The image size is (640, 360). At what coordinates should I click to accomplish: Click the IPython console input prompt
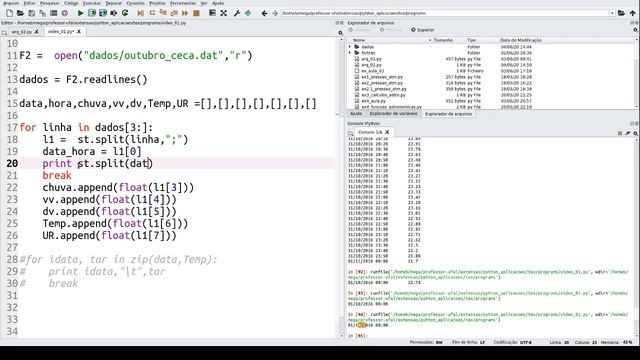click(358, 336)
